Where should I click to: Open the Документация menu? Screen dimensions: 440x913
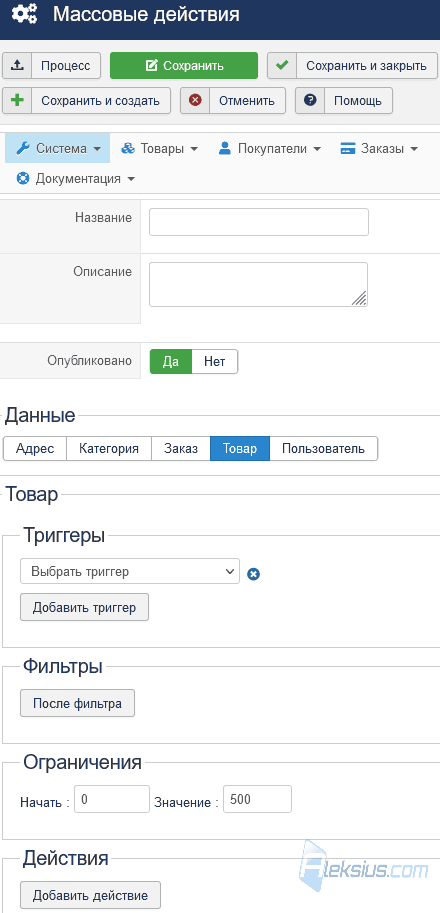coord(76,179)
